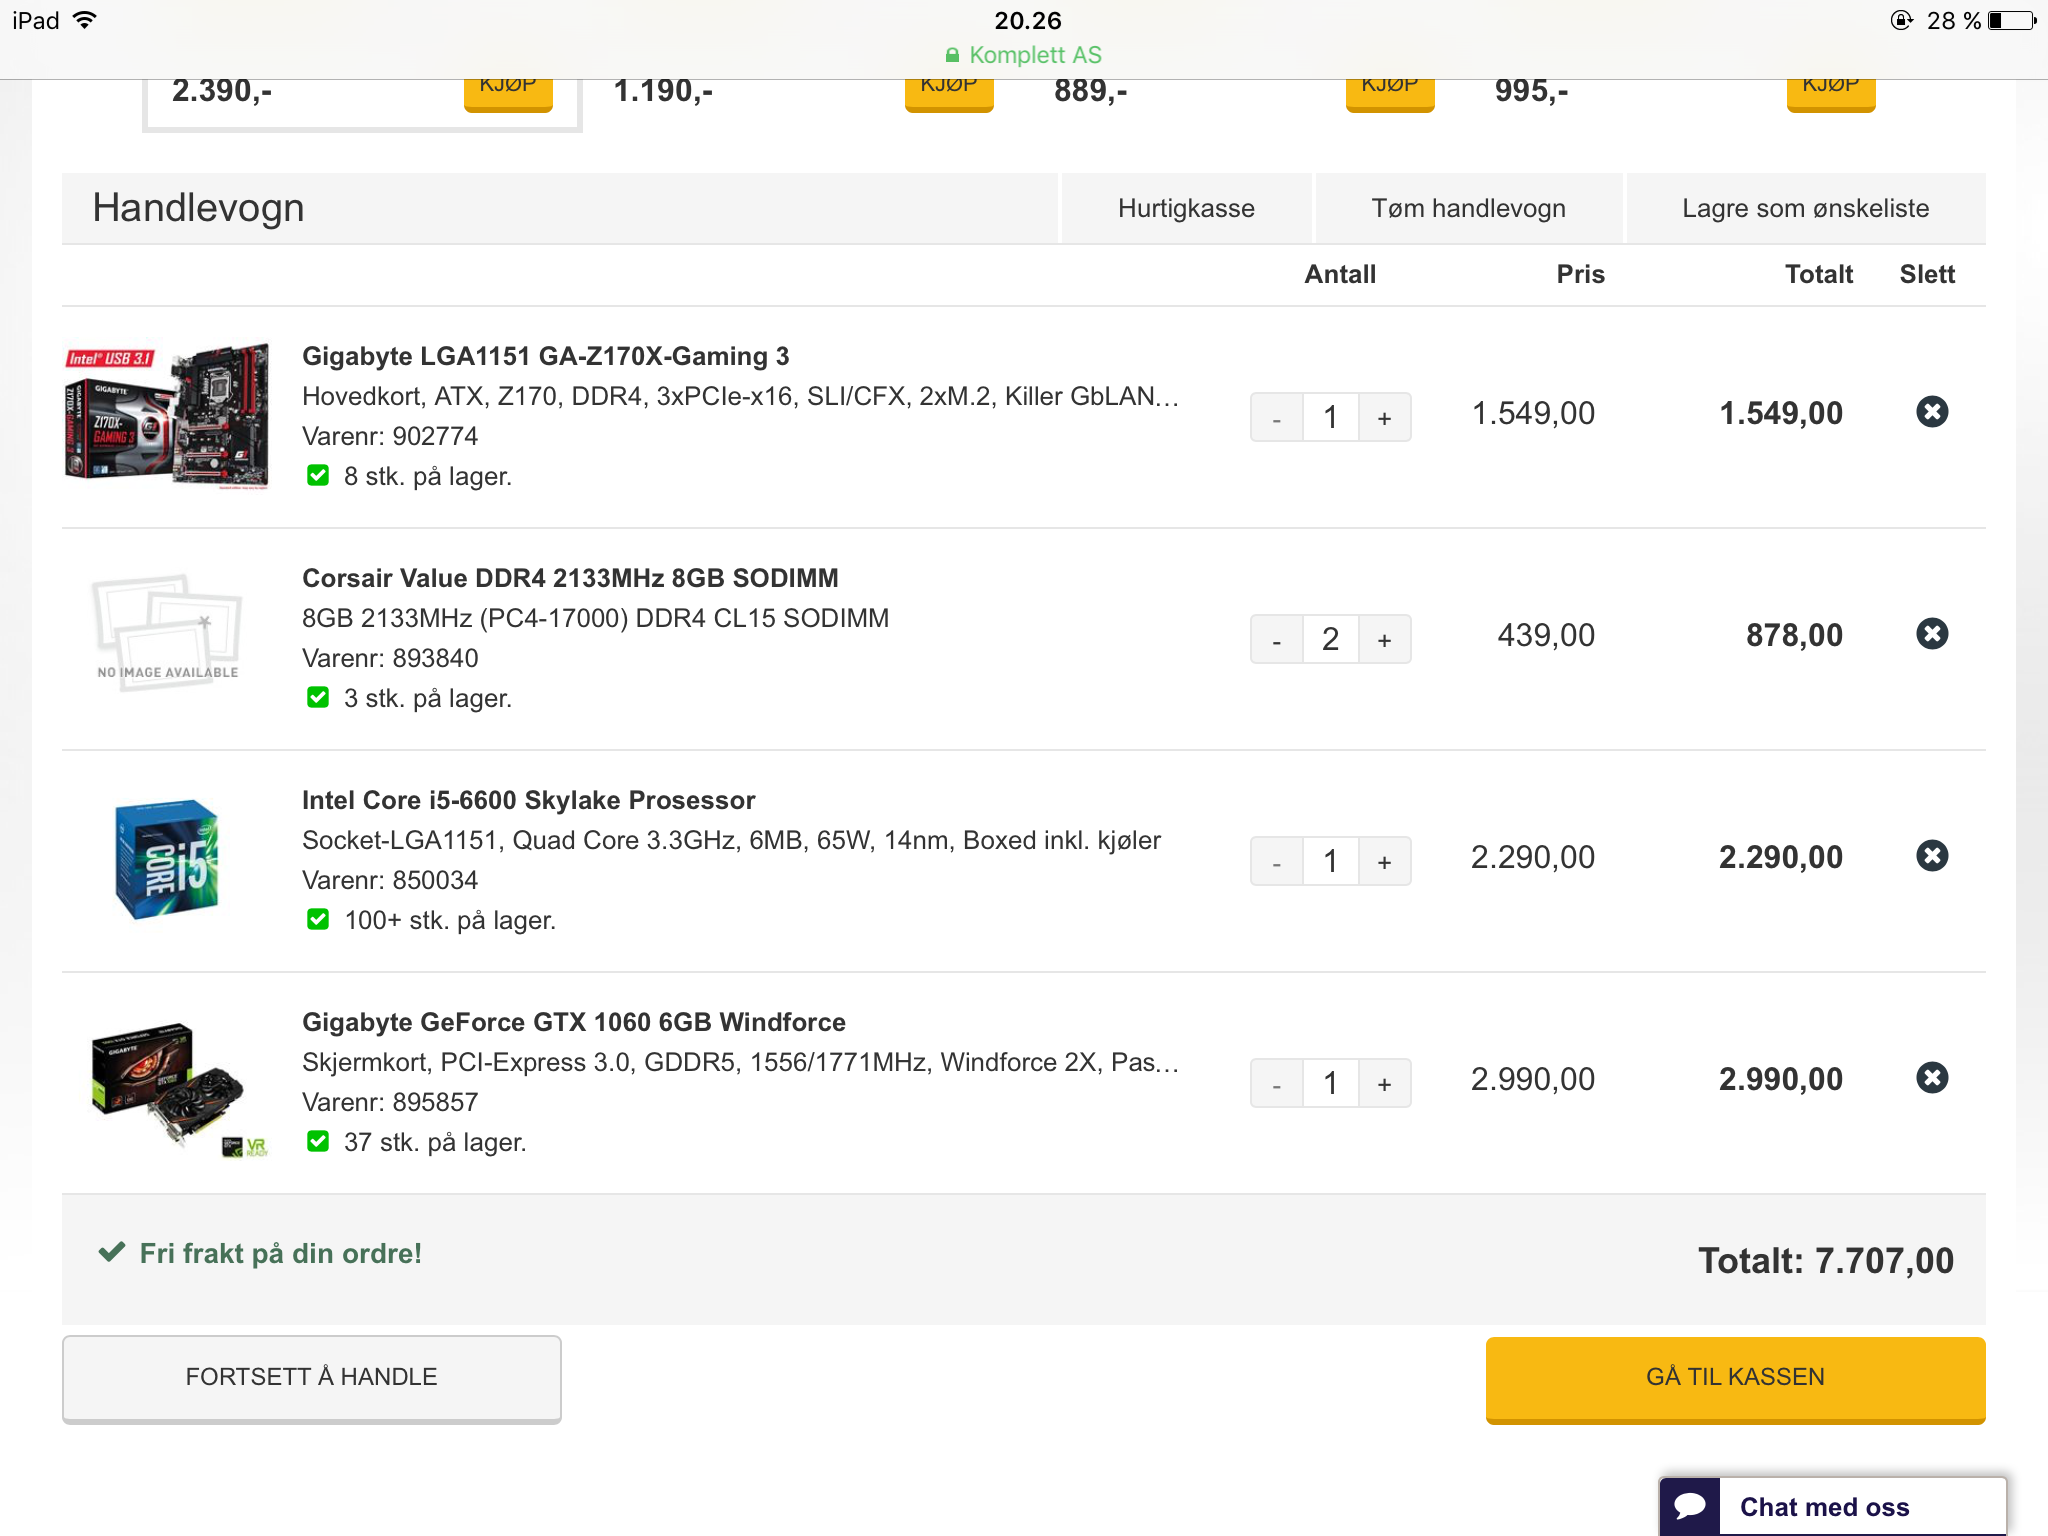Select text Varenr: 893840
Viewport: 2048px width, 1536px height.
(390, 658)
